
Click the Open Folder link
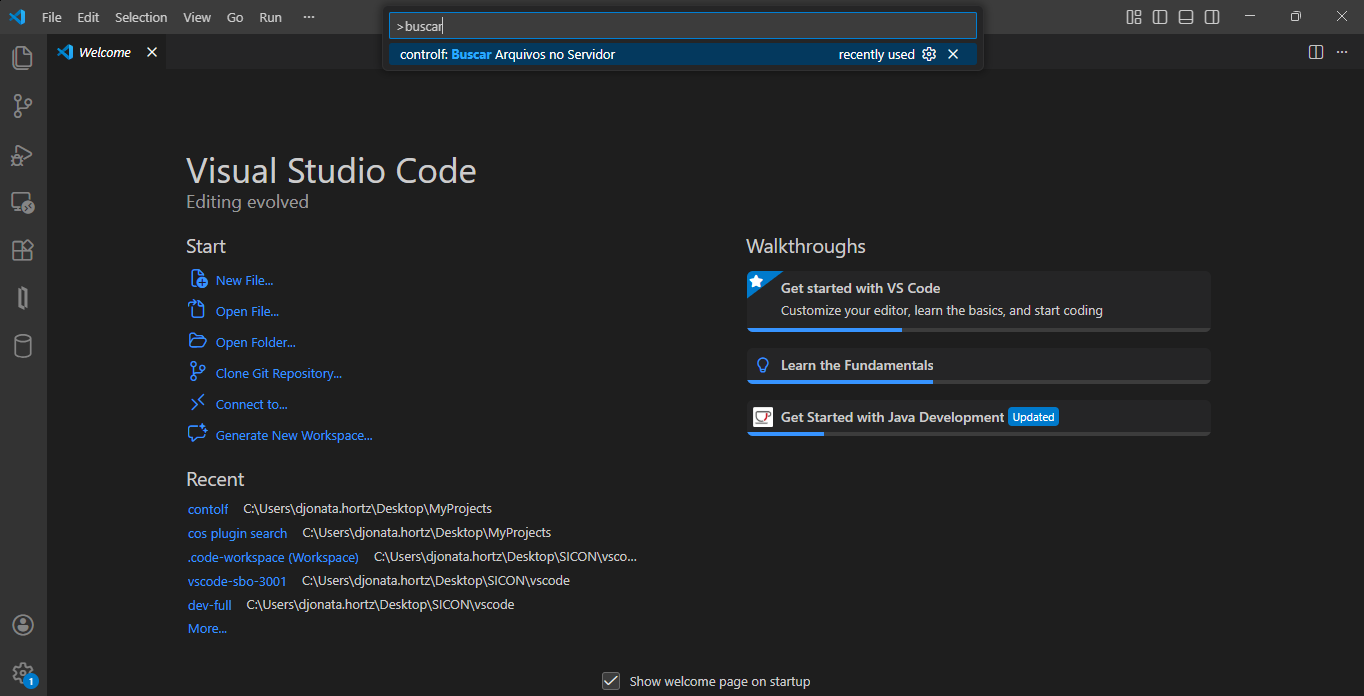256,343
